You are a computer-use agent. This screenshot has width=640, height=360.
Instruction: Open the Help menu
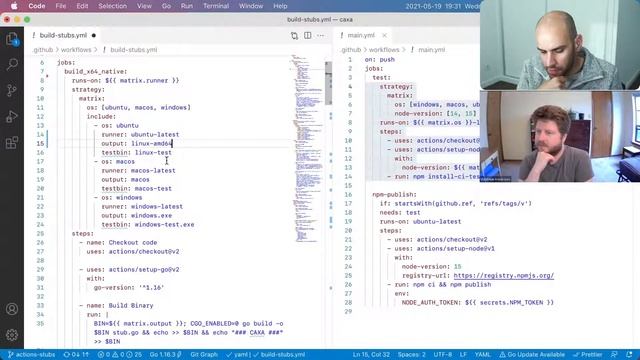pyautogui.click(x=280, y=6)
